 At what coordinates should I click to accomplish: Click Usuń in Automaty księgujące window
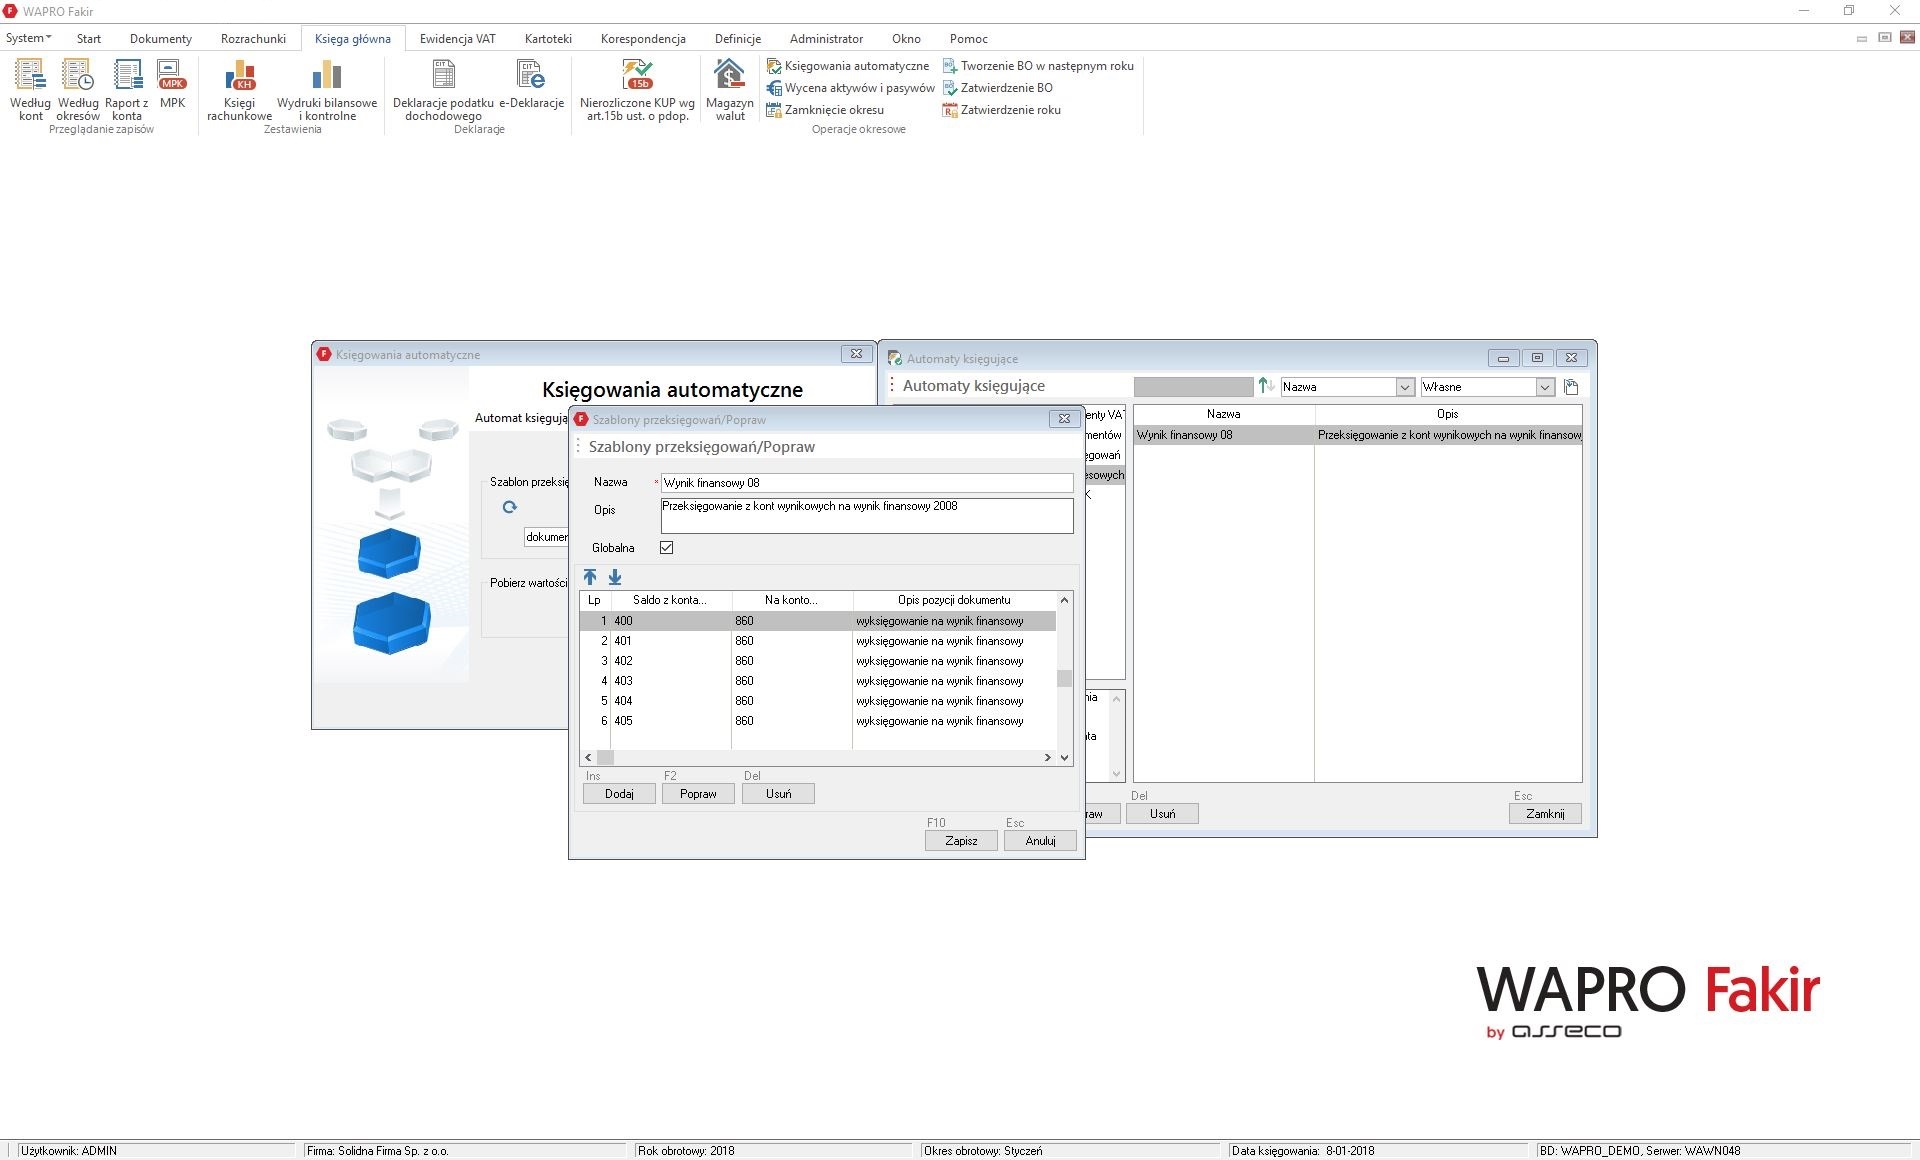(x=1162, y=814)
